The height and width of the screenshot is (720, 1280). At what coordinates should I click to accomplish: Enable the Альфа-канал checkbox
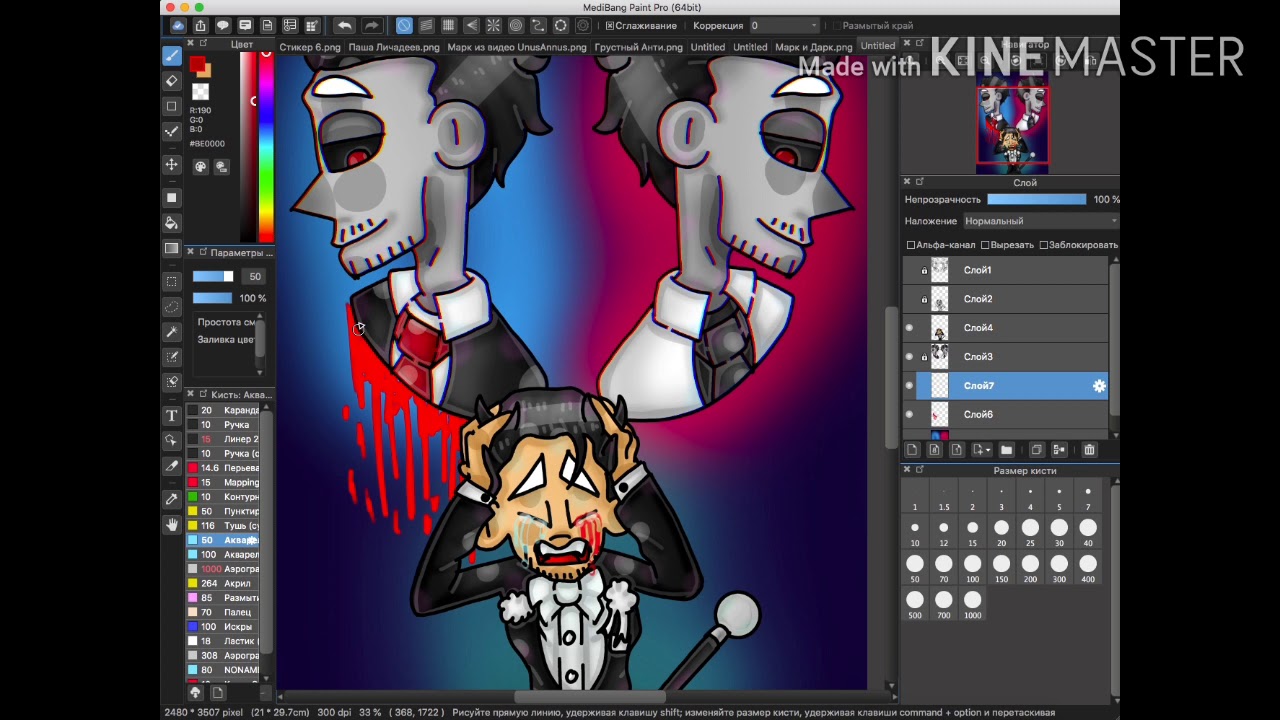click(911, 245)
